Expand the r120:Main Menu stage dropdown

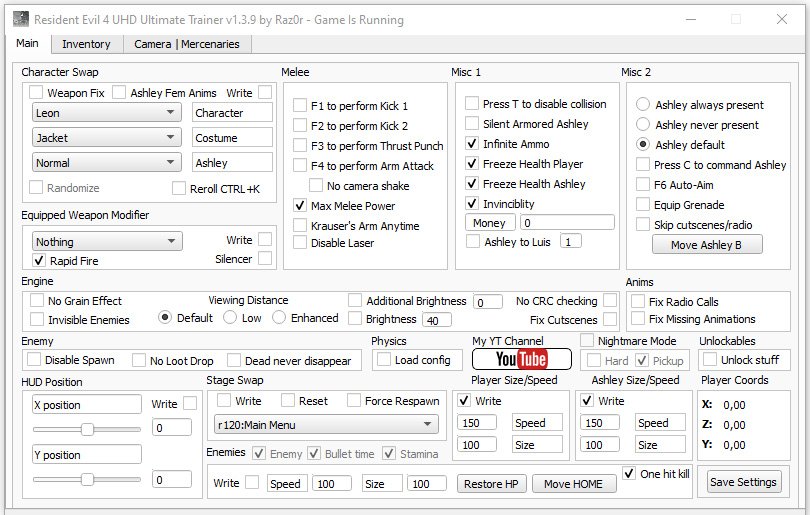click(x=326, y=425)
